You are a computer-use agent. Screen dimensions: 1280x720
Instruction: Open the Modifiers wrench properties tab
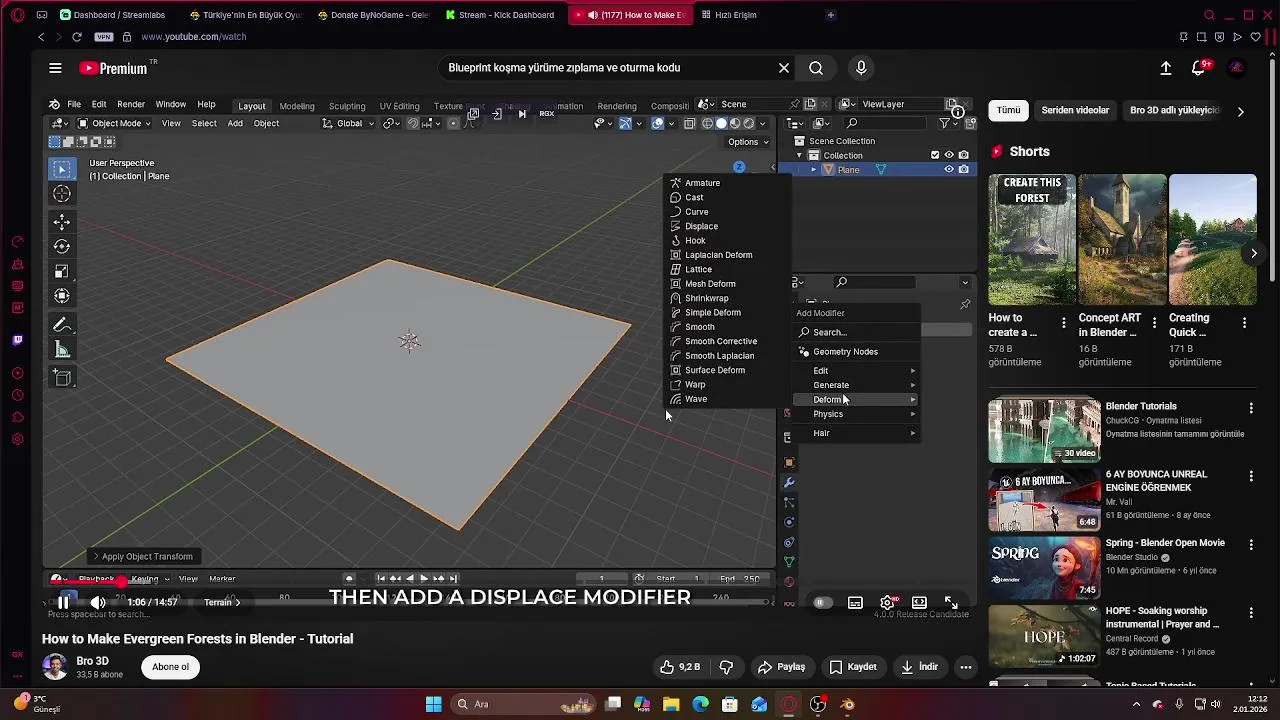tap(789, 482)
